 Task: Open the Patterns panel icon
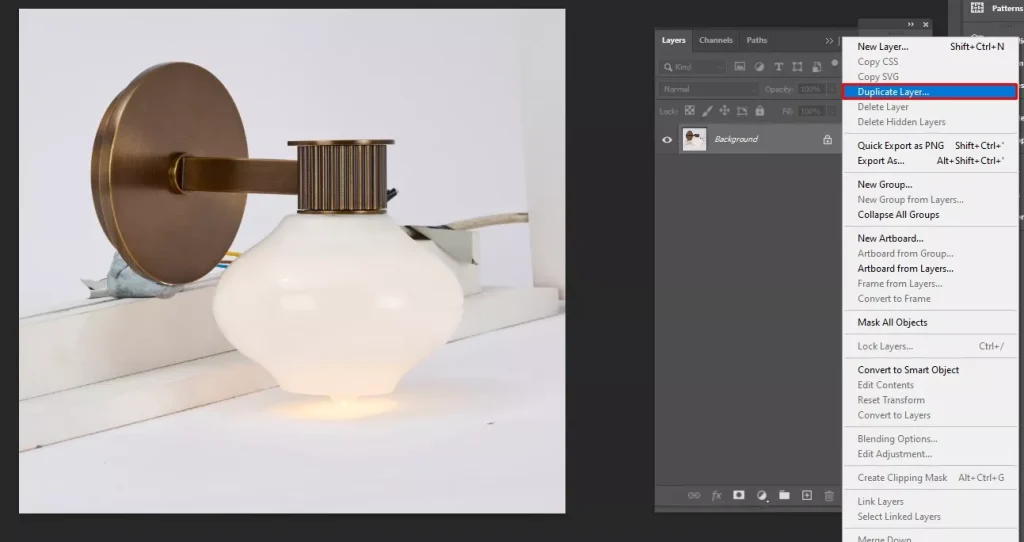pyautogui.click(x=977, y=8)
